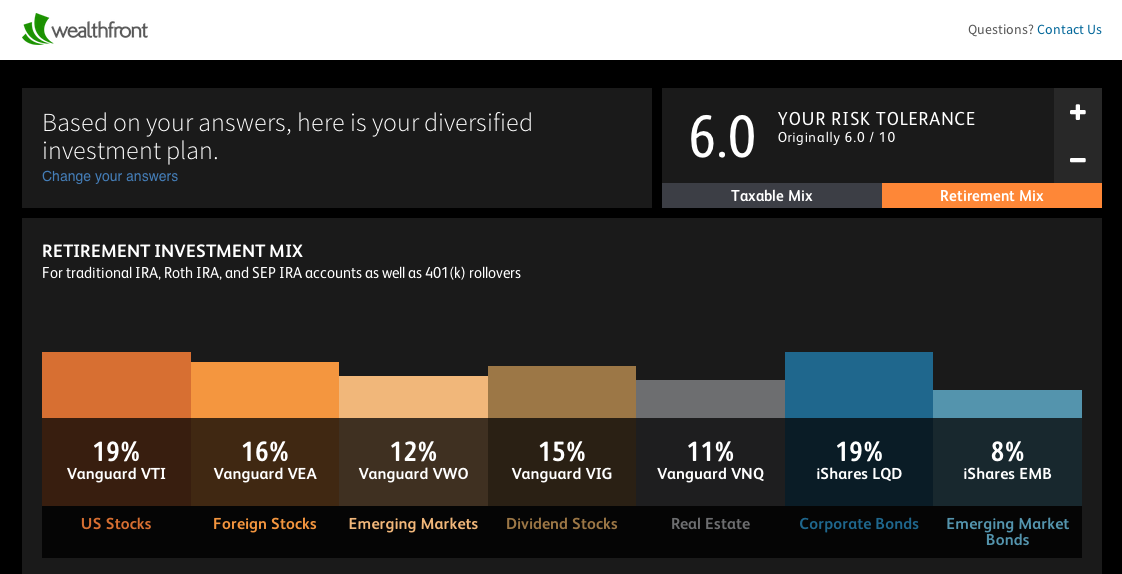Viewport: 1122px width, 574px height.
Task: Select the 16% Vanguard VEA tile
Action: (x=265, y=462)
